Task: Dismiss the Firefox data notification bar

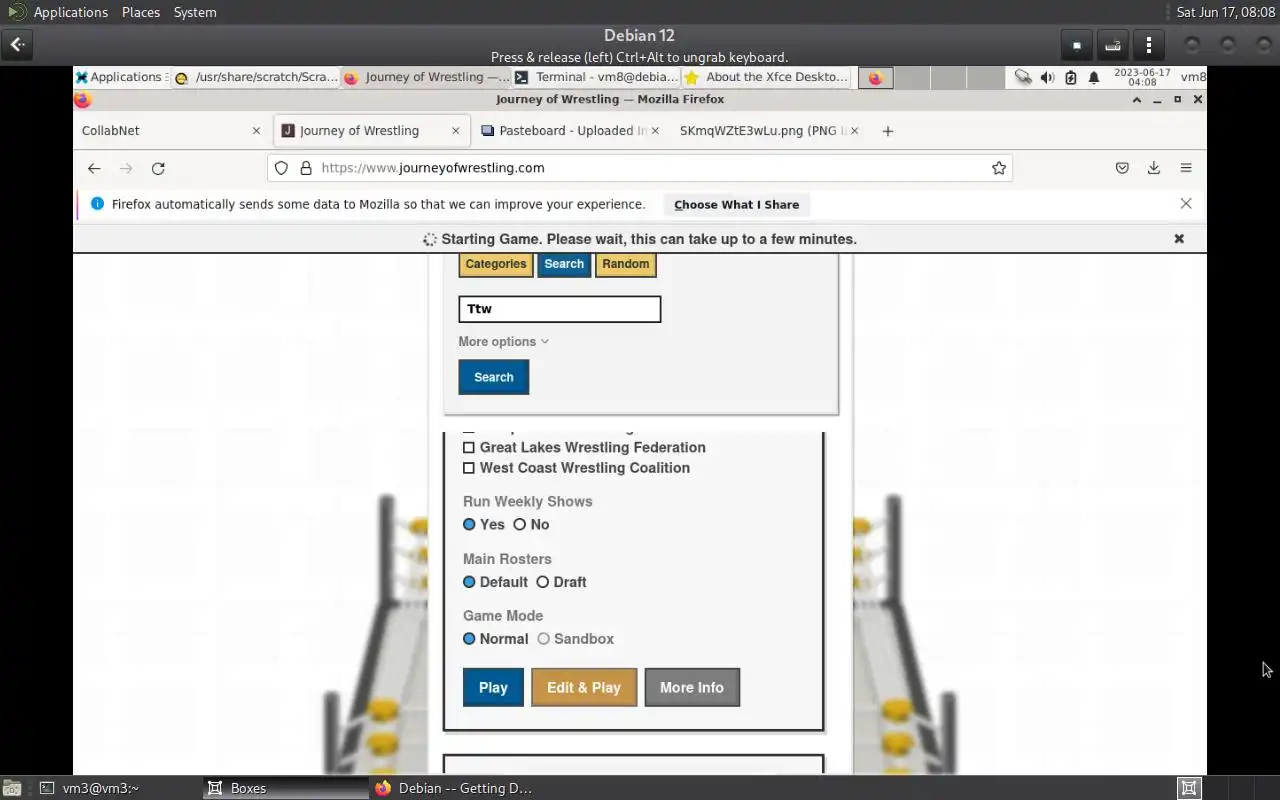Action: click(1186, 204)
